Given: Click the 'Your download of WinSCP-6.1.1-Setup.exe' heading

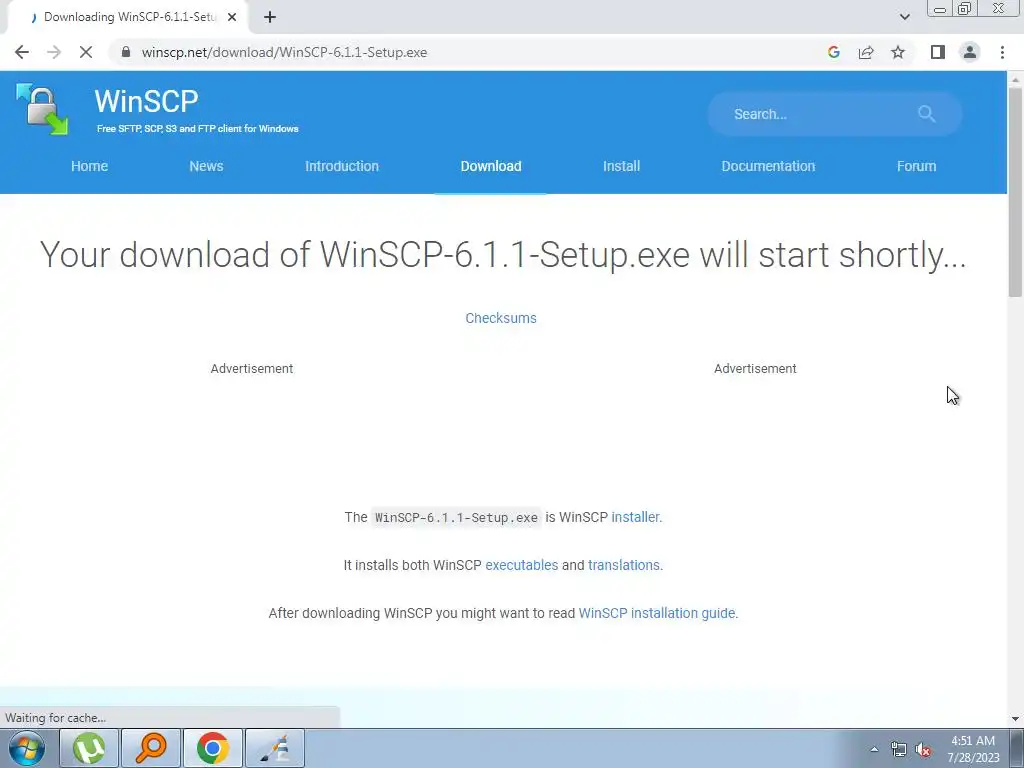Looking at the screenshot, I should click(503, 254).
